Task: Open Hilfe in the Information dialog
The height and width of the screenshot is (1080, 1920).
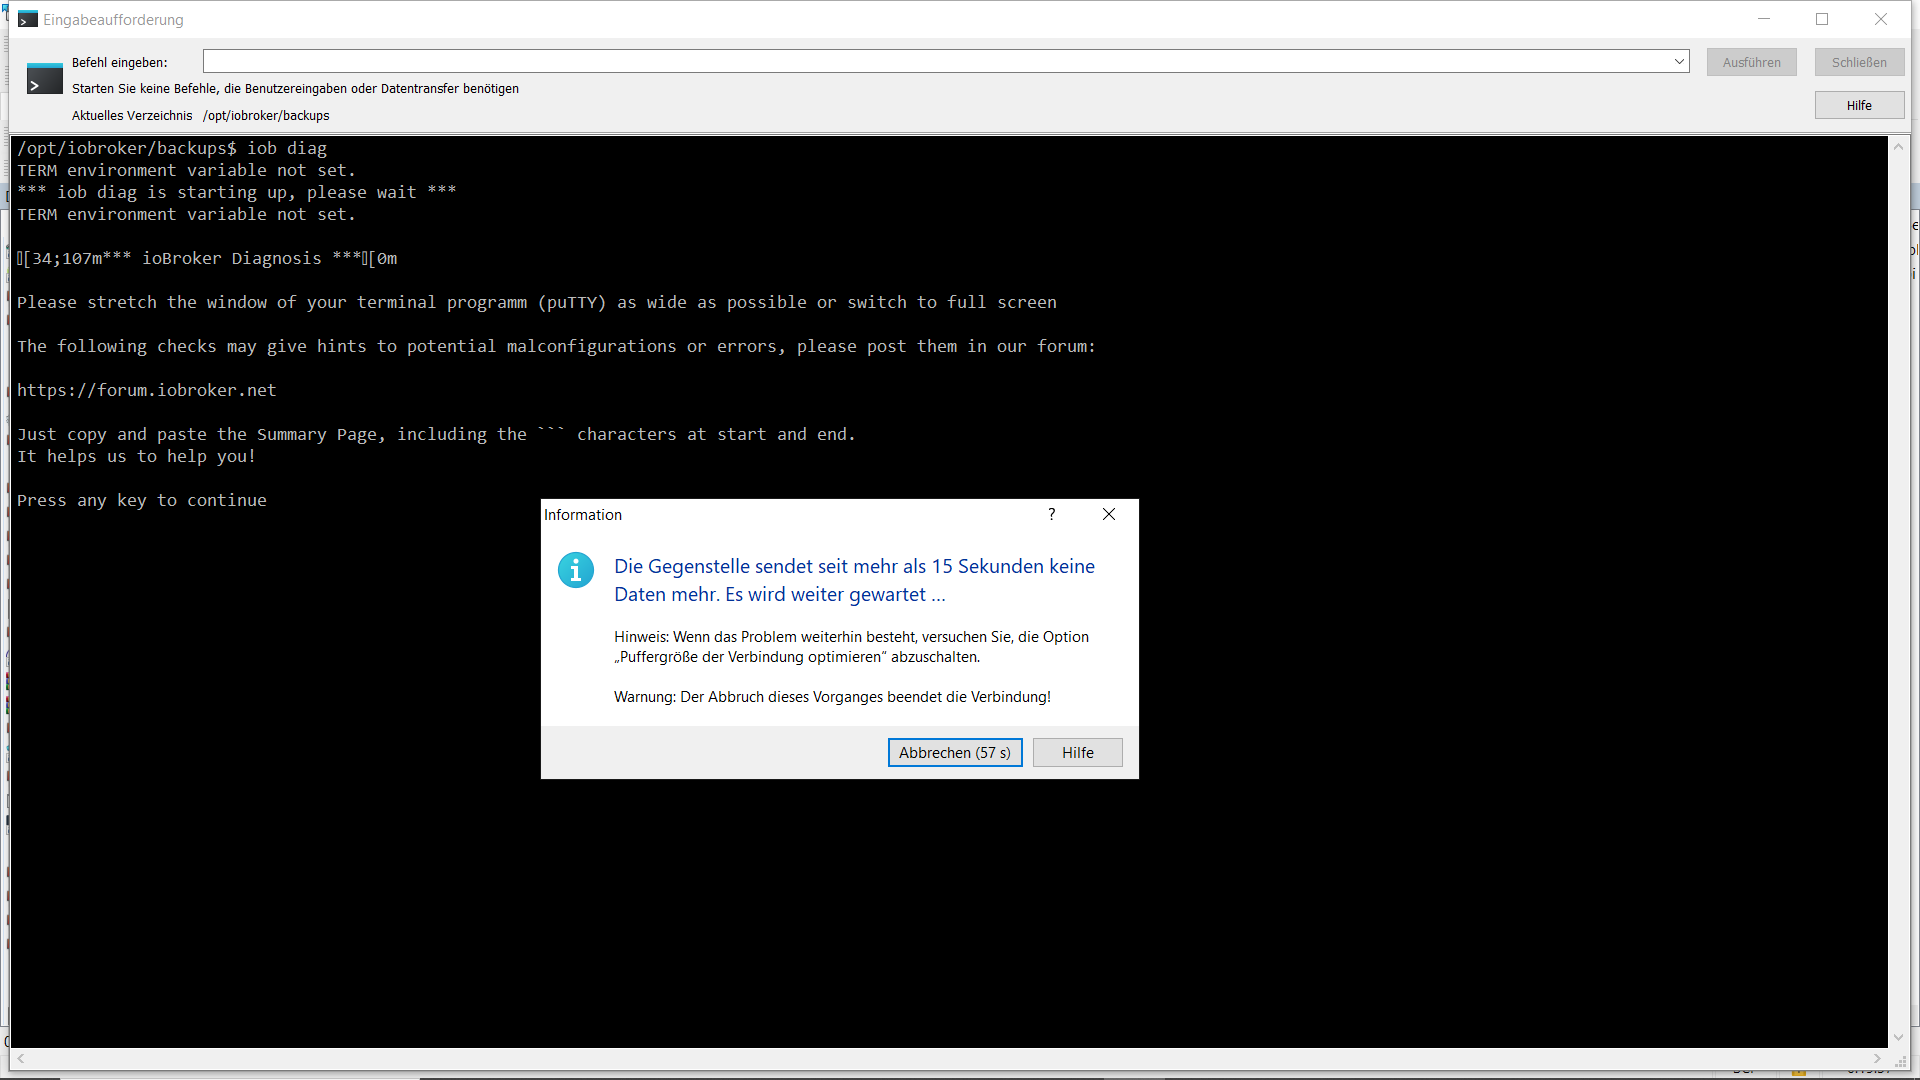Action: tap(1077, 752)
